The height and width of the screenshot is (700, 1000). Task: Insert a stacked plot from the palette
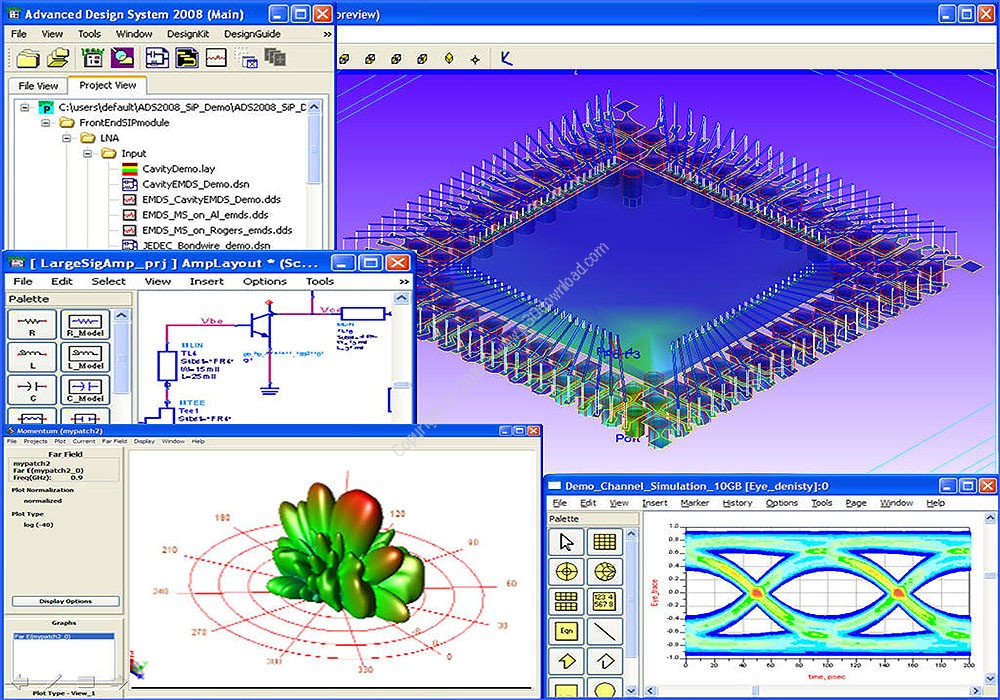pos(566,601)
